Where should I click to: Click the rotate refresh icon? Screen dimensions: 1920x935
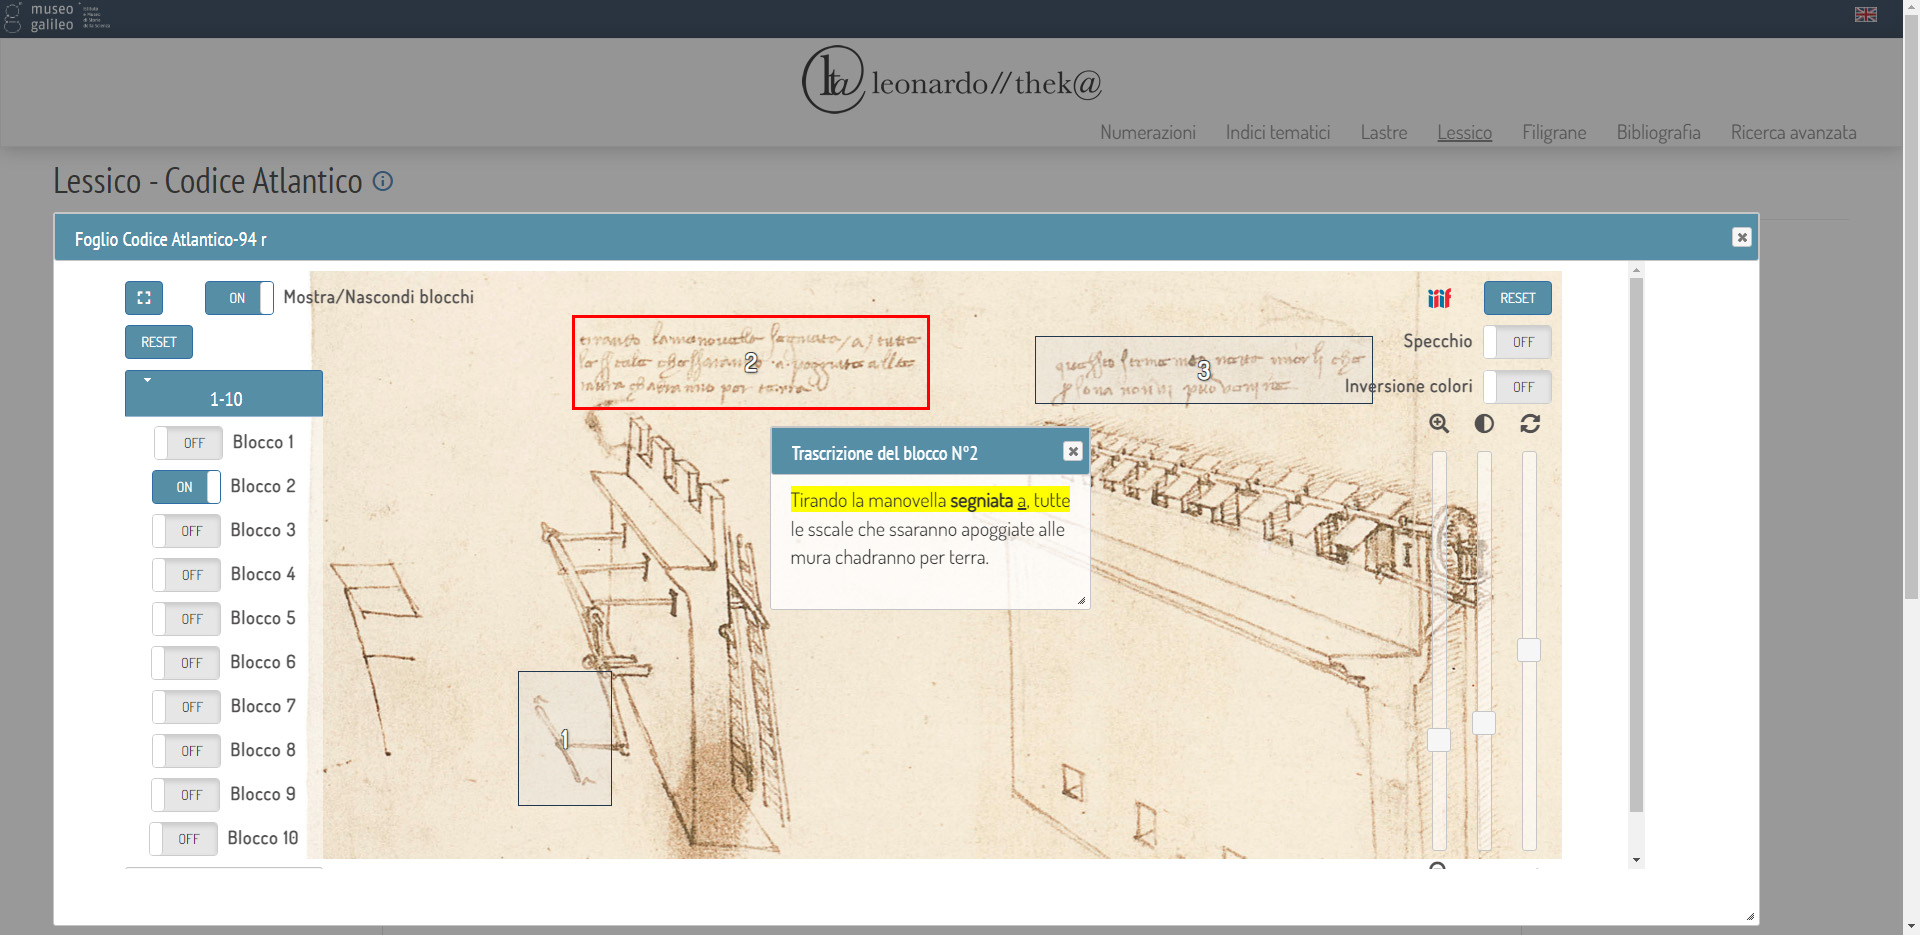pos(1530,424)
